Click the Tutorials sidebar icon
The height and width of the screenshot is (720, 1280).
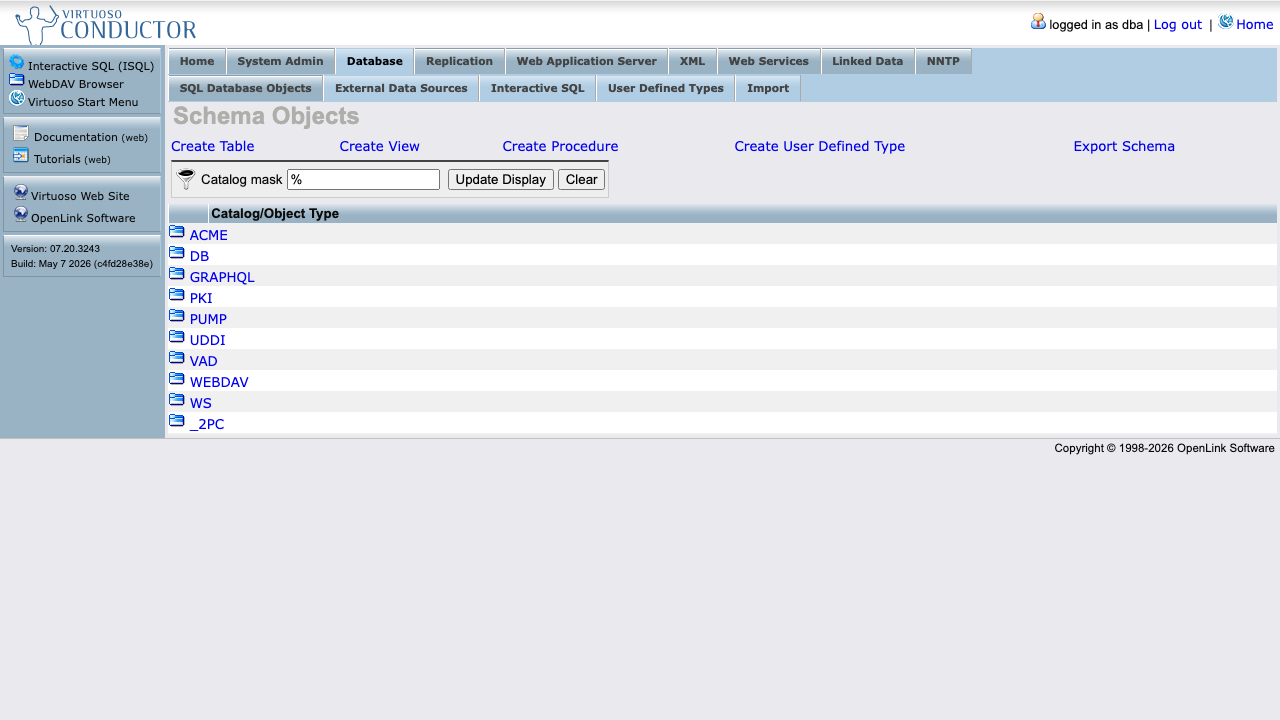click(21, 155)
